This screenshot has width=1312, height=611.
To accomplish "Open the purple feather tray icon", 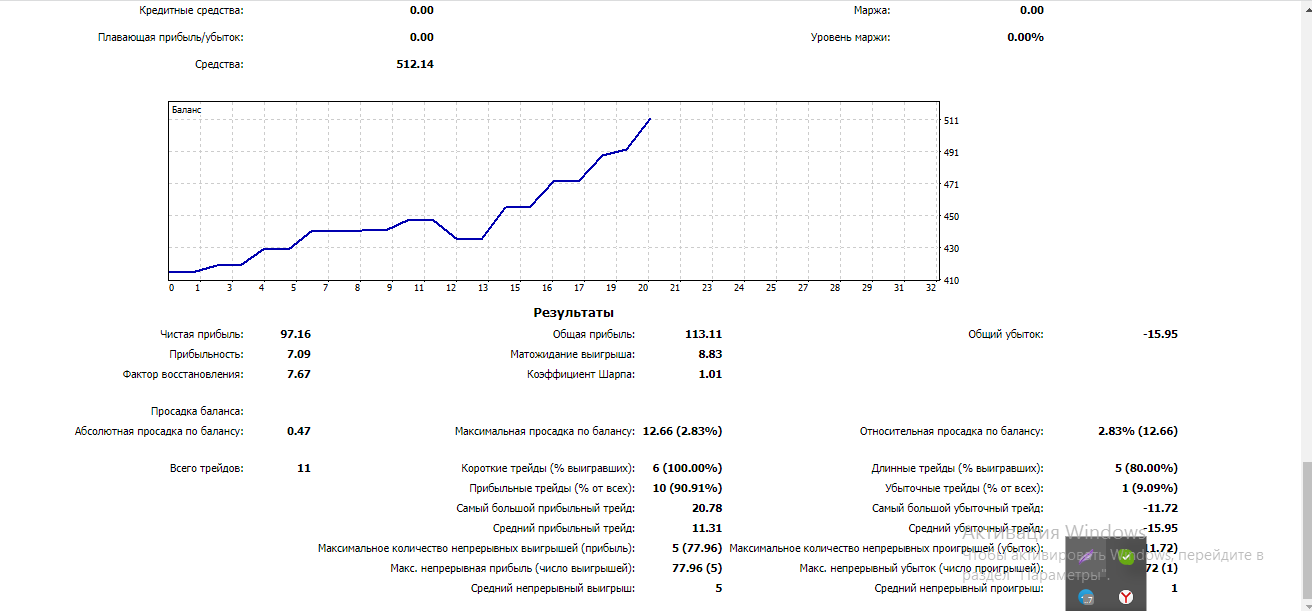I will [1086, 557].
